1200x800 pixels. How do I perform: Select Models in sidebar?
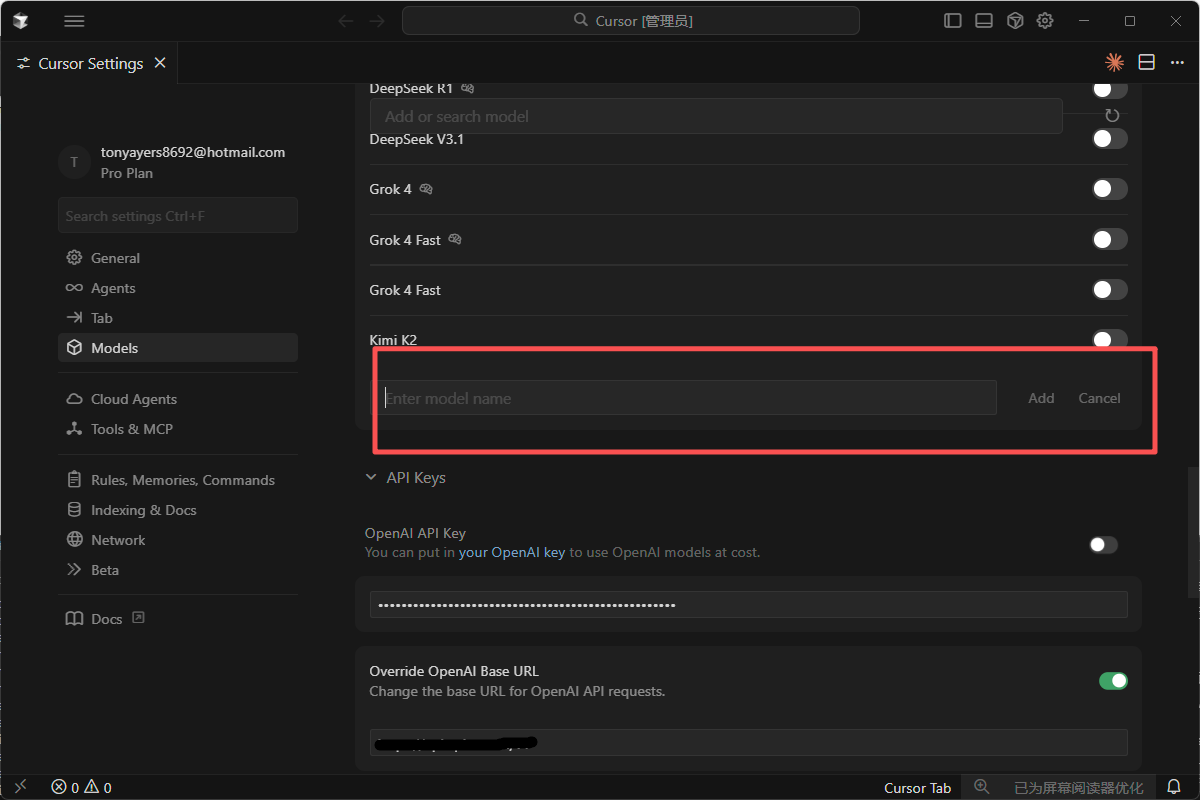pyautogui.click(x=178, y=348)
